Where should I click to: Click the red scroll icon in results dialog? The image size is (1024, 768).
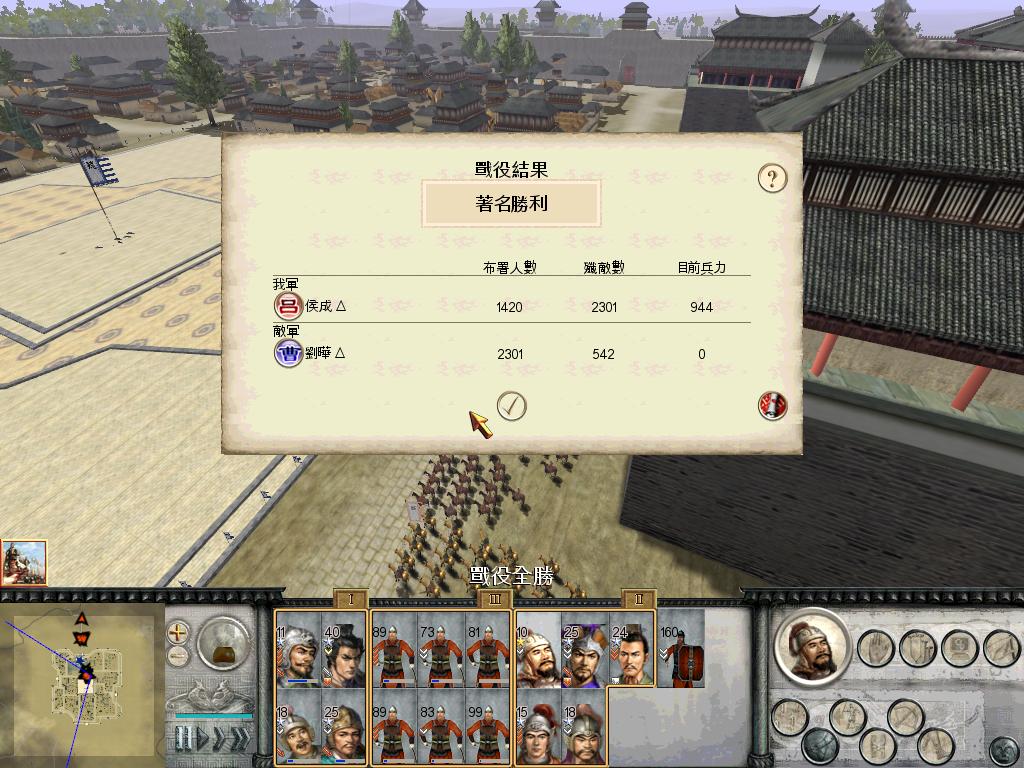click(x=772, y=406)
